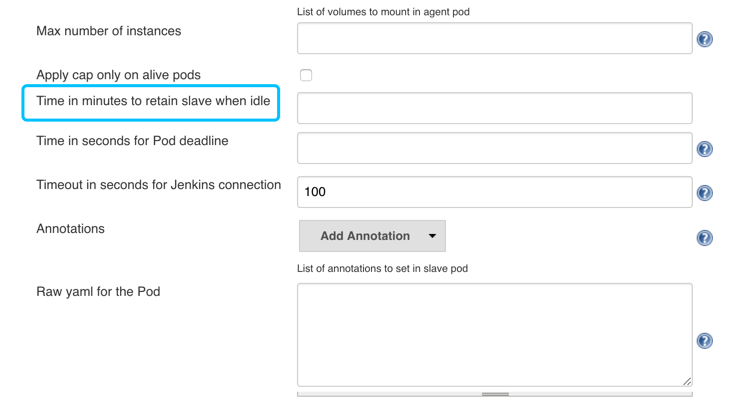Click the Add Annotation button
This screenshot has height=403, width=734.
point(364,236)
